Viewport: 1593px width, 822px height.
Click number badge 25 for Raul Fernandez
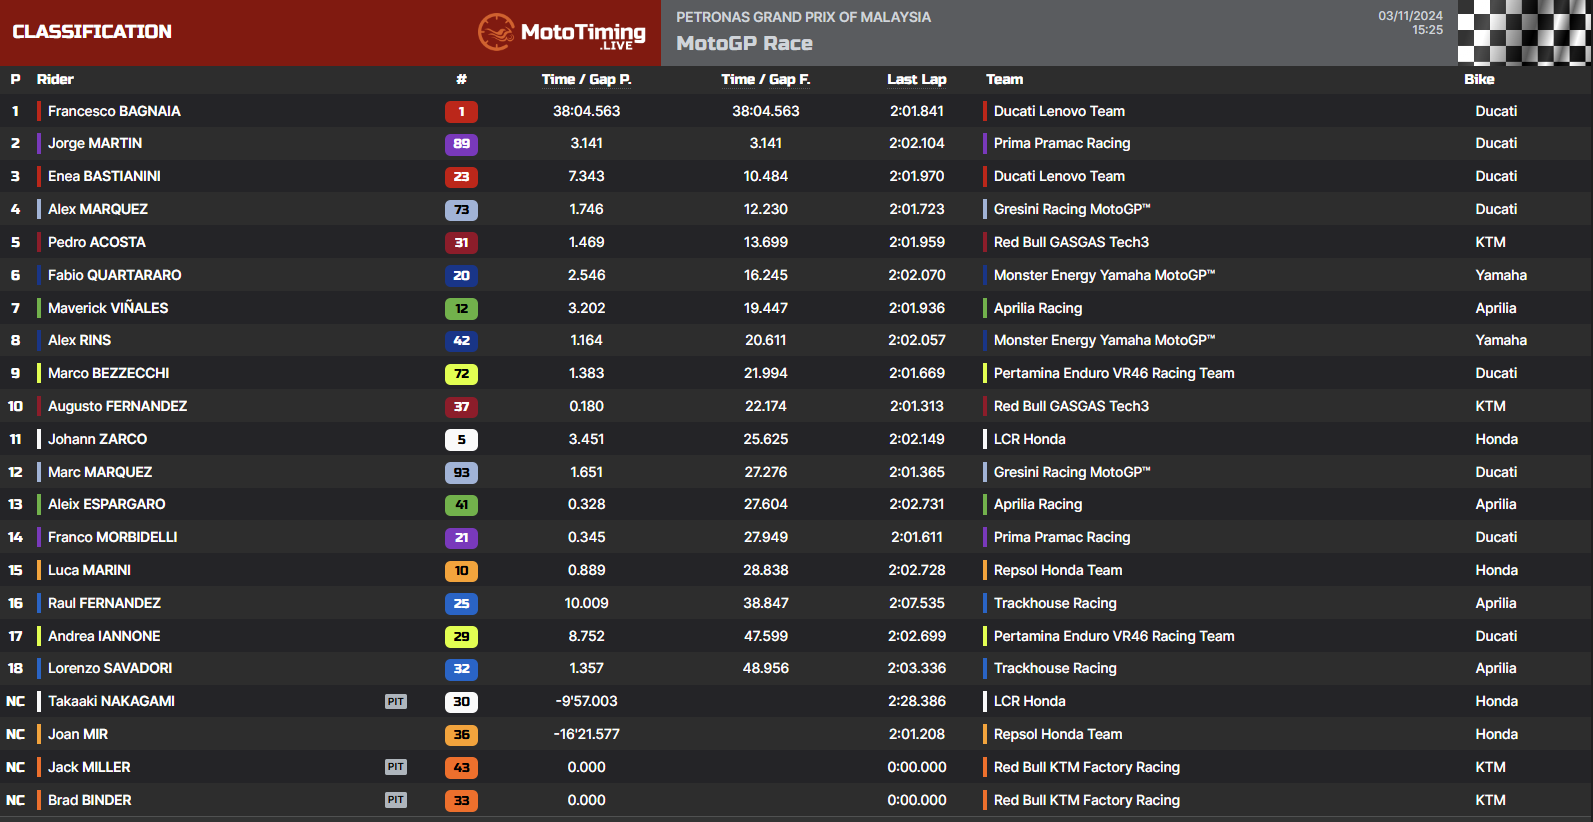tap(461, 604)
